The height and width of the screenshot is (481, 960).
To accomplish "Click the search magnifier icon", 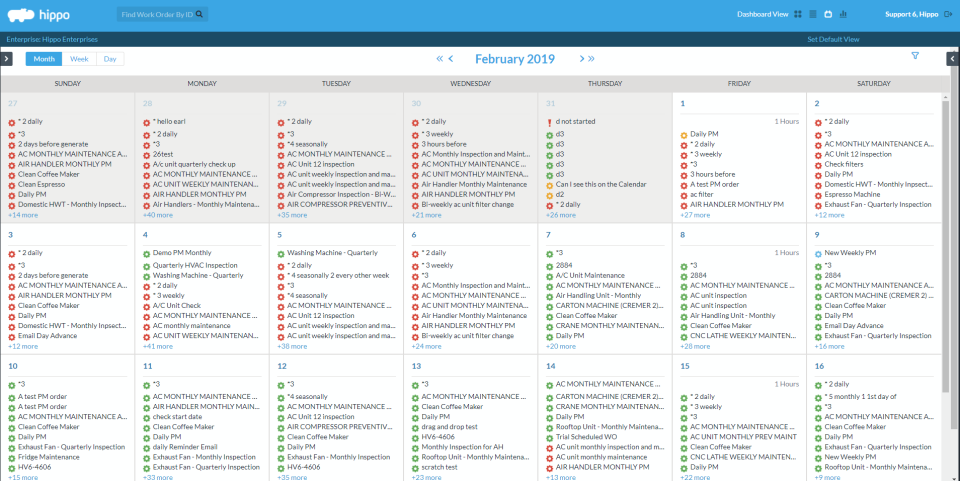I will pyautogui.click(x=200, y=14).
